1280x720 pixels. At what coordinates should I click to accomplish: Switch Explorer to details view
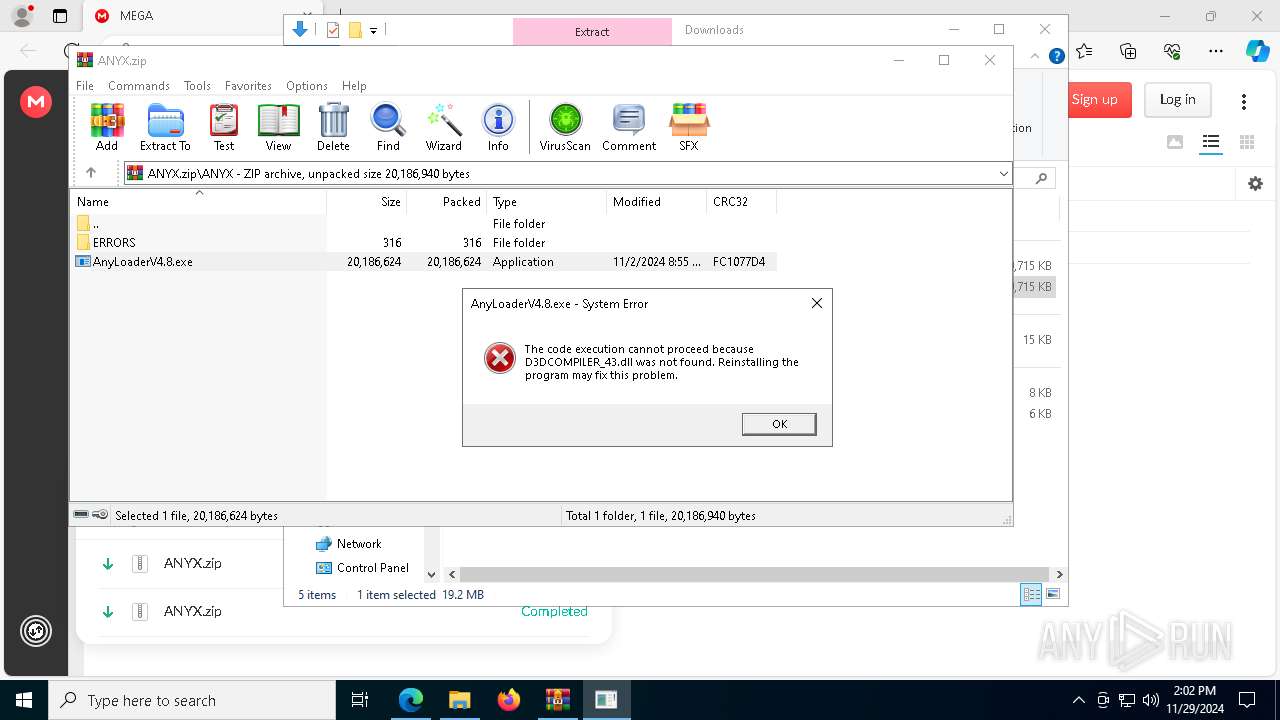(x=1031, y=594)
